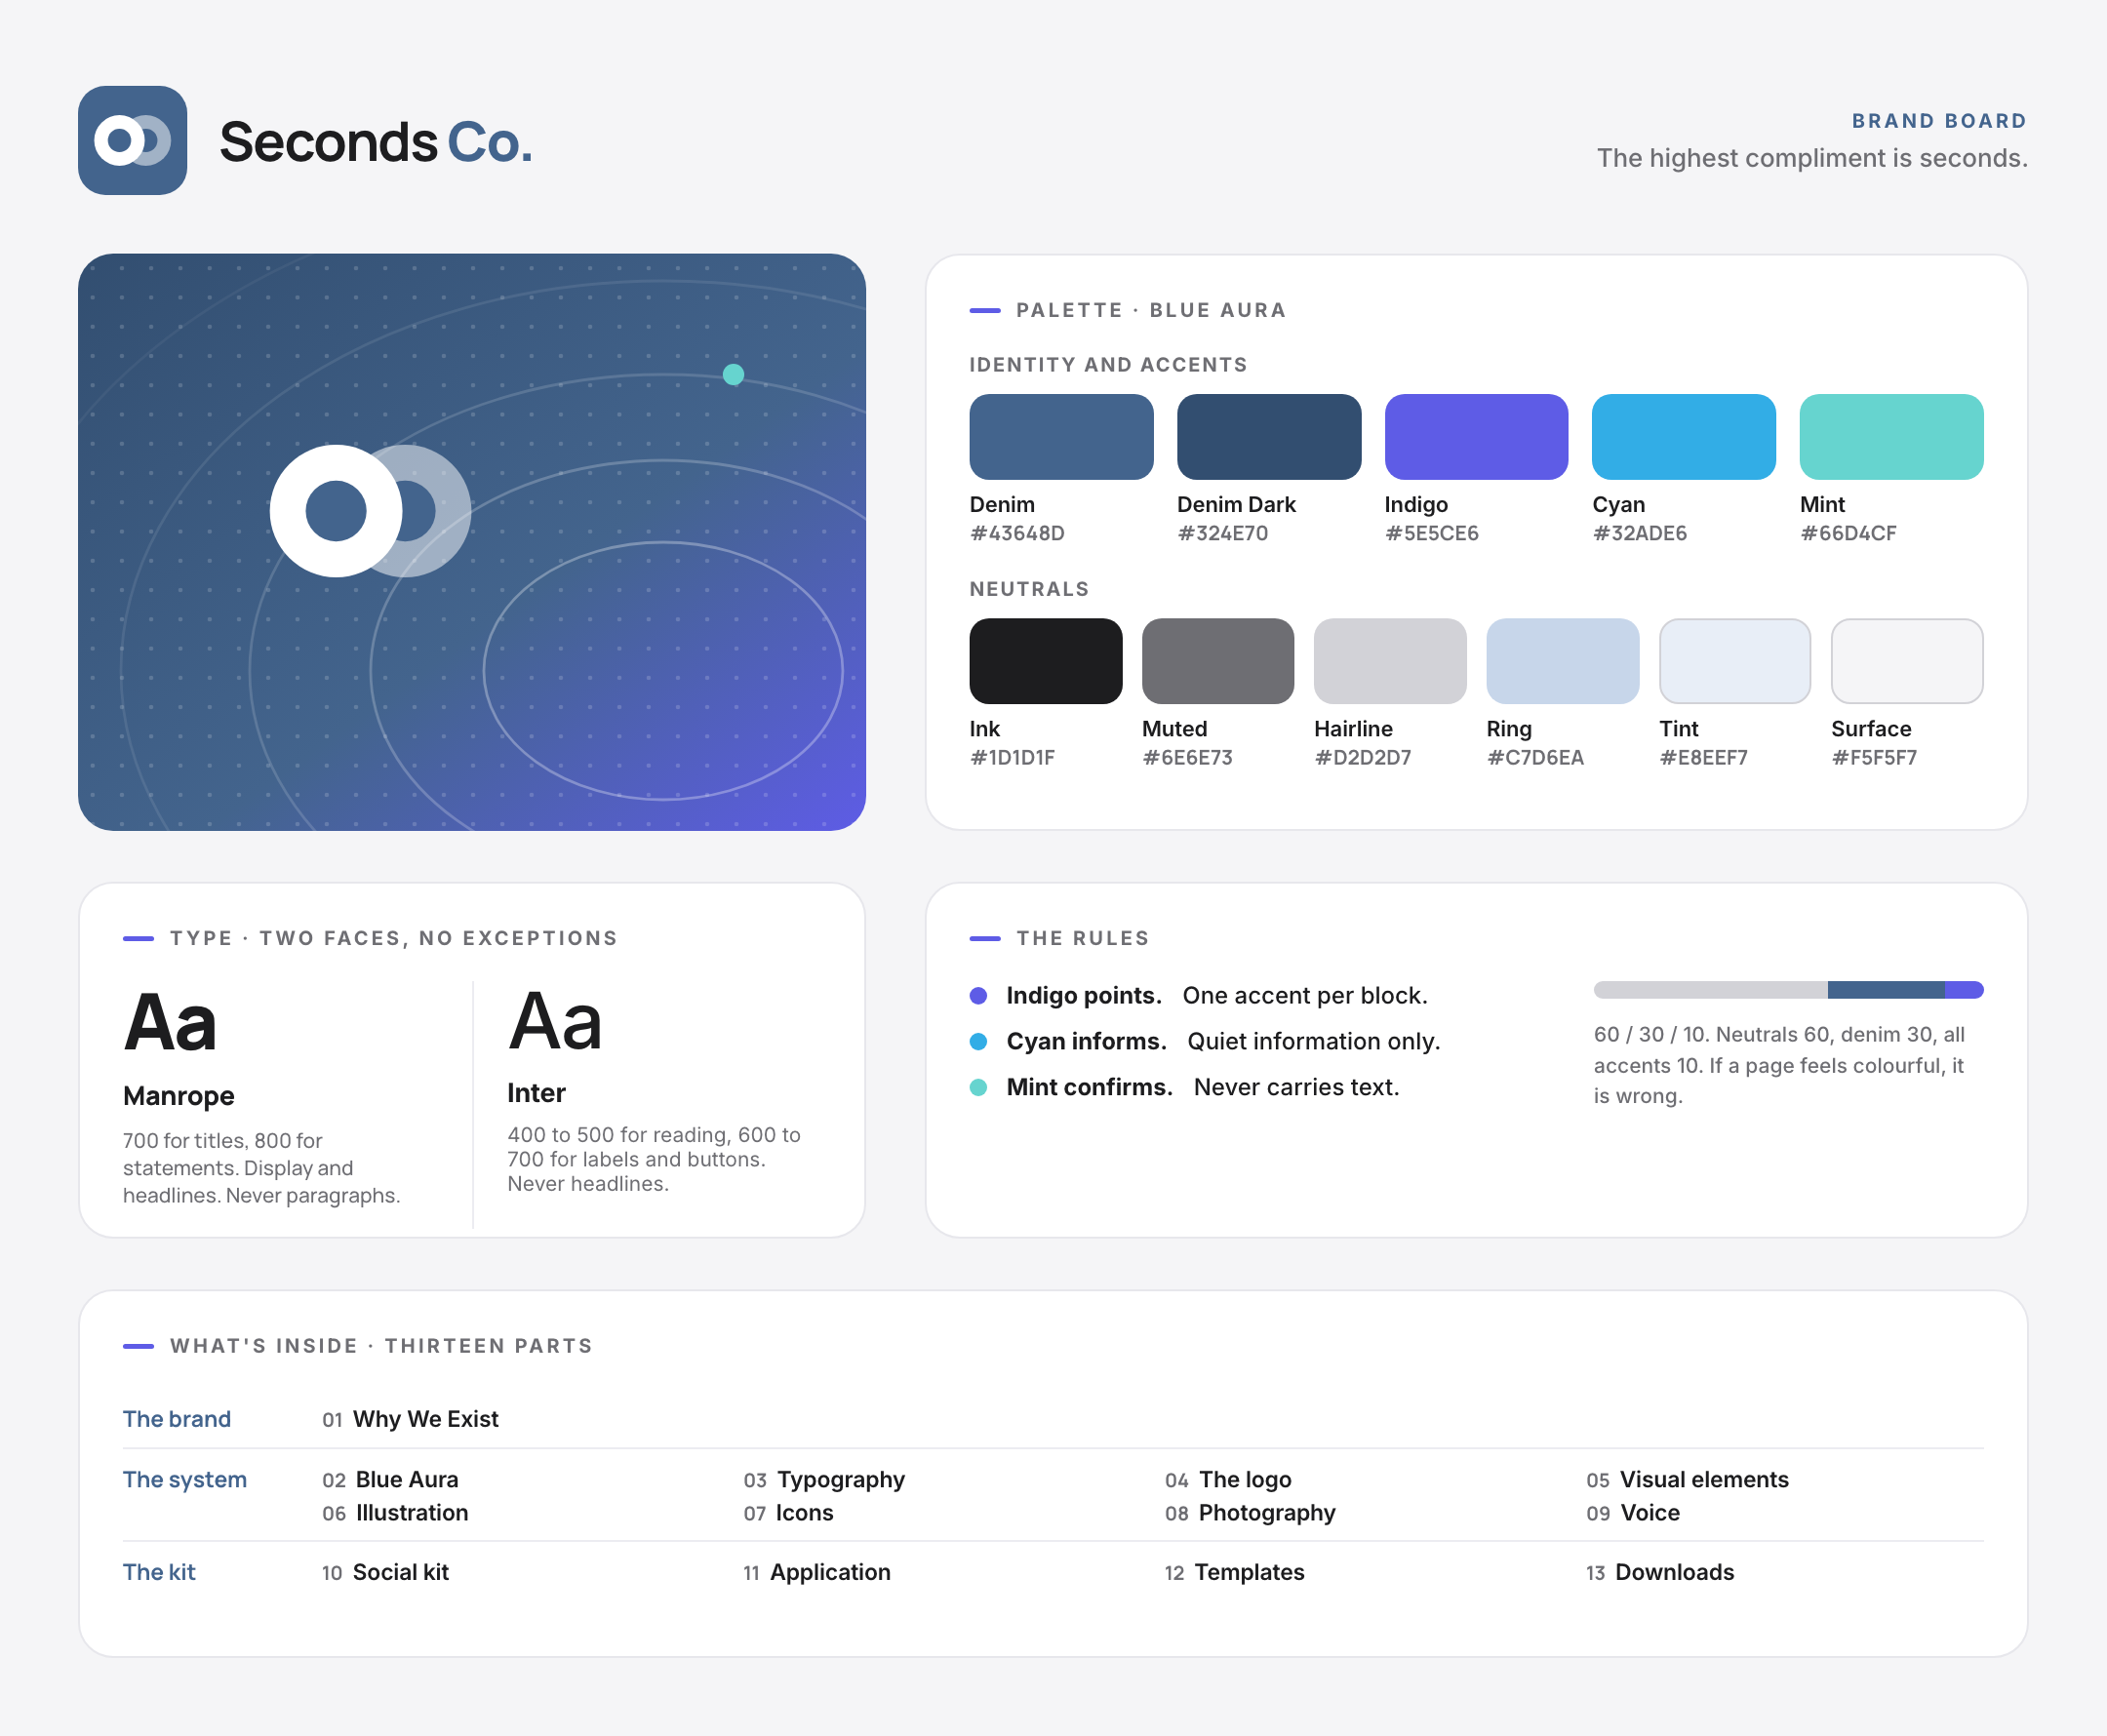The width and height of the screenshot is (2107, 1736).
Task: Pick the Cyan swatch
Action: (1684, 437)
